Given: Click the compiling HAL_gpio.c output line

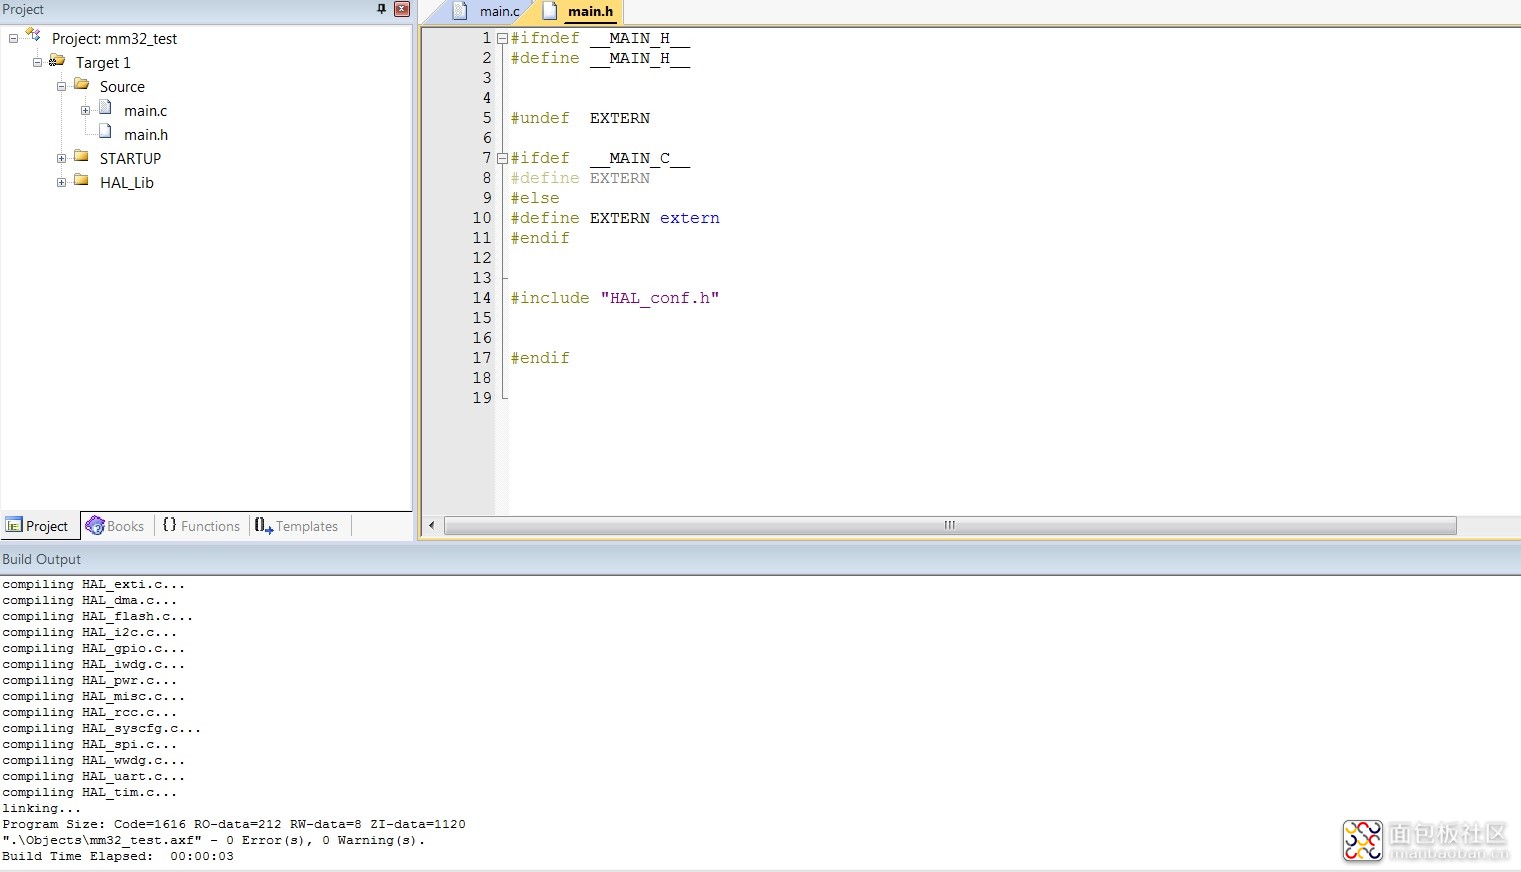Looking at the screenshot, I should pyautogui.click(x=94, y=648).
